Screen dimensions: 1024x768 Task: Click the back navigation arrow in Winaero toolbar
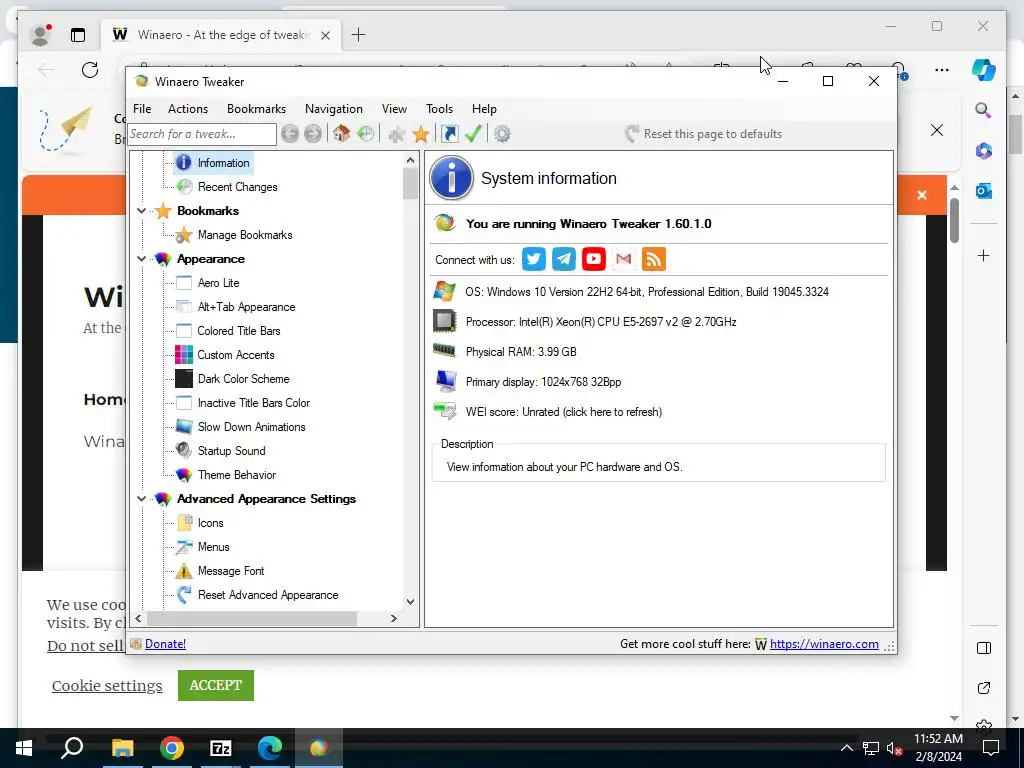[x=290, y=134]
